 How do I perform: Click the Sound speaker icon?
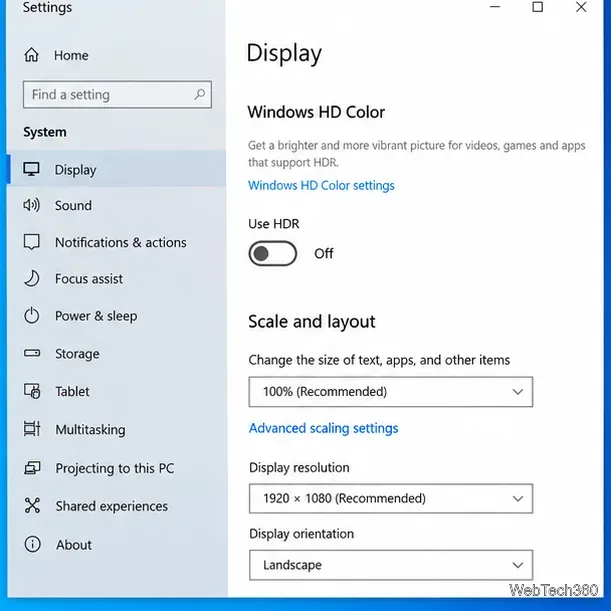[x=31, y=205]
